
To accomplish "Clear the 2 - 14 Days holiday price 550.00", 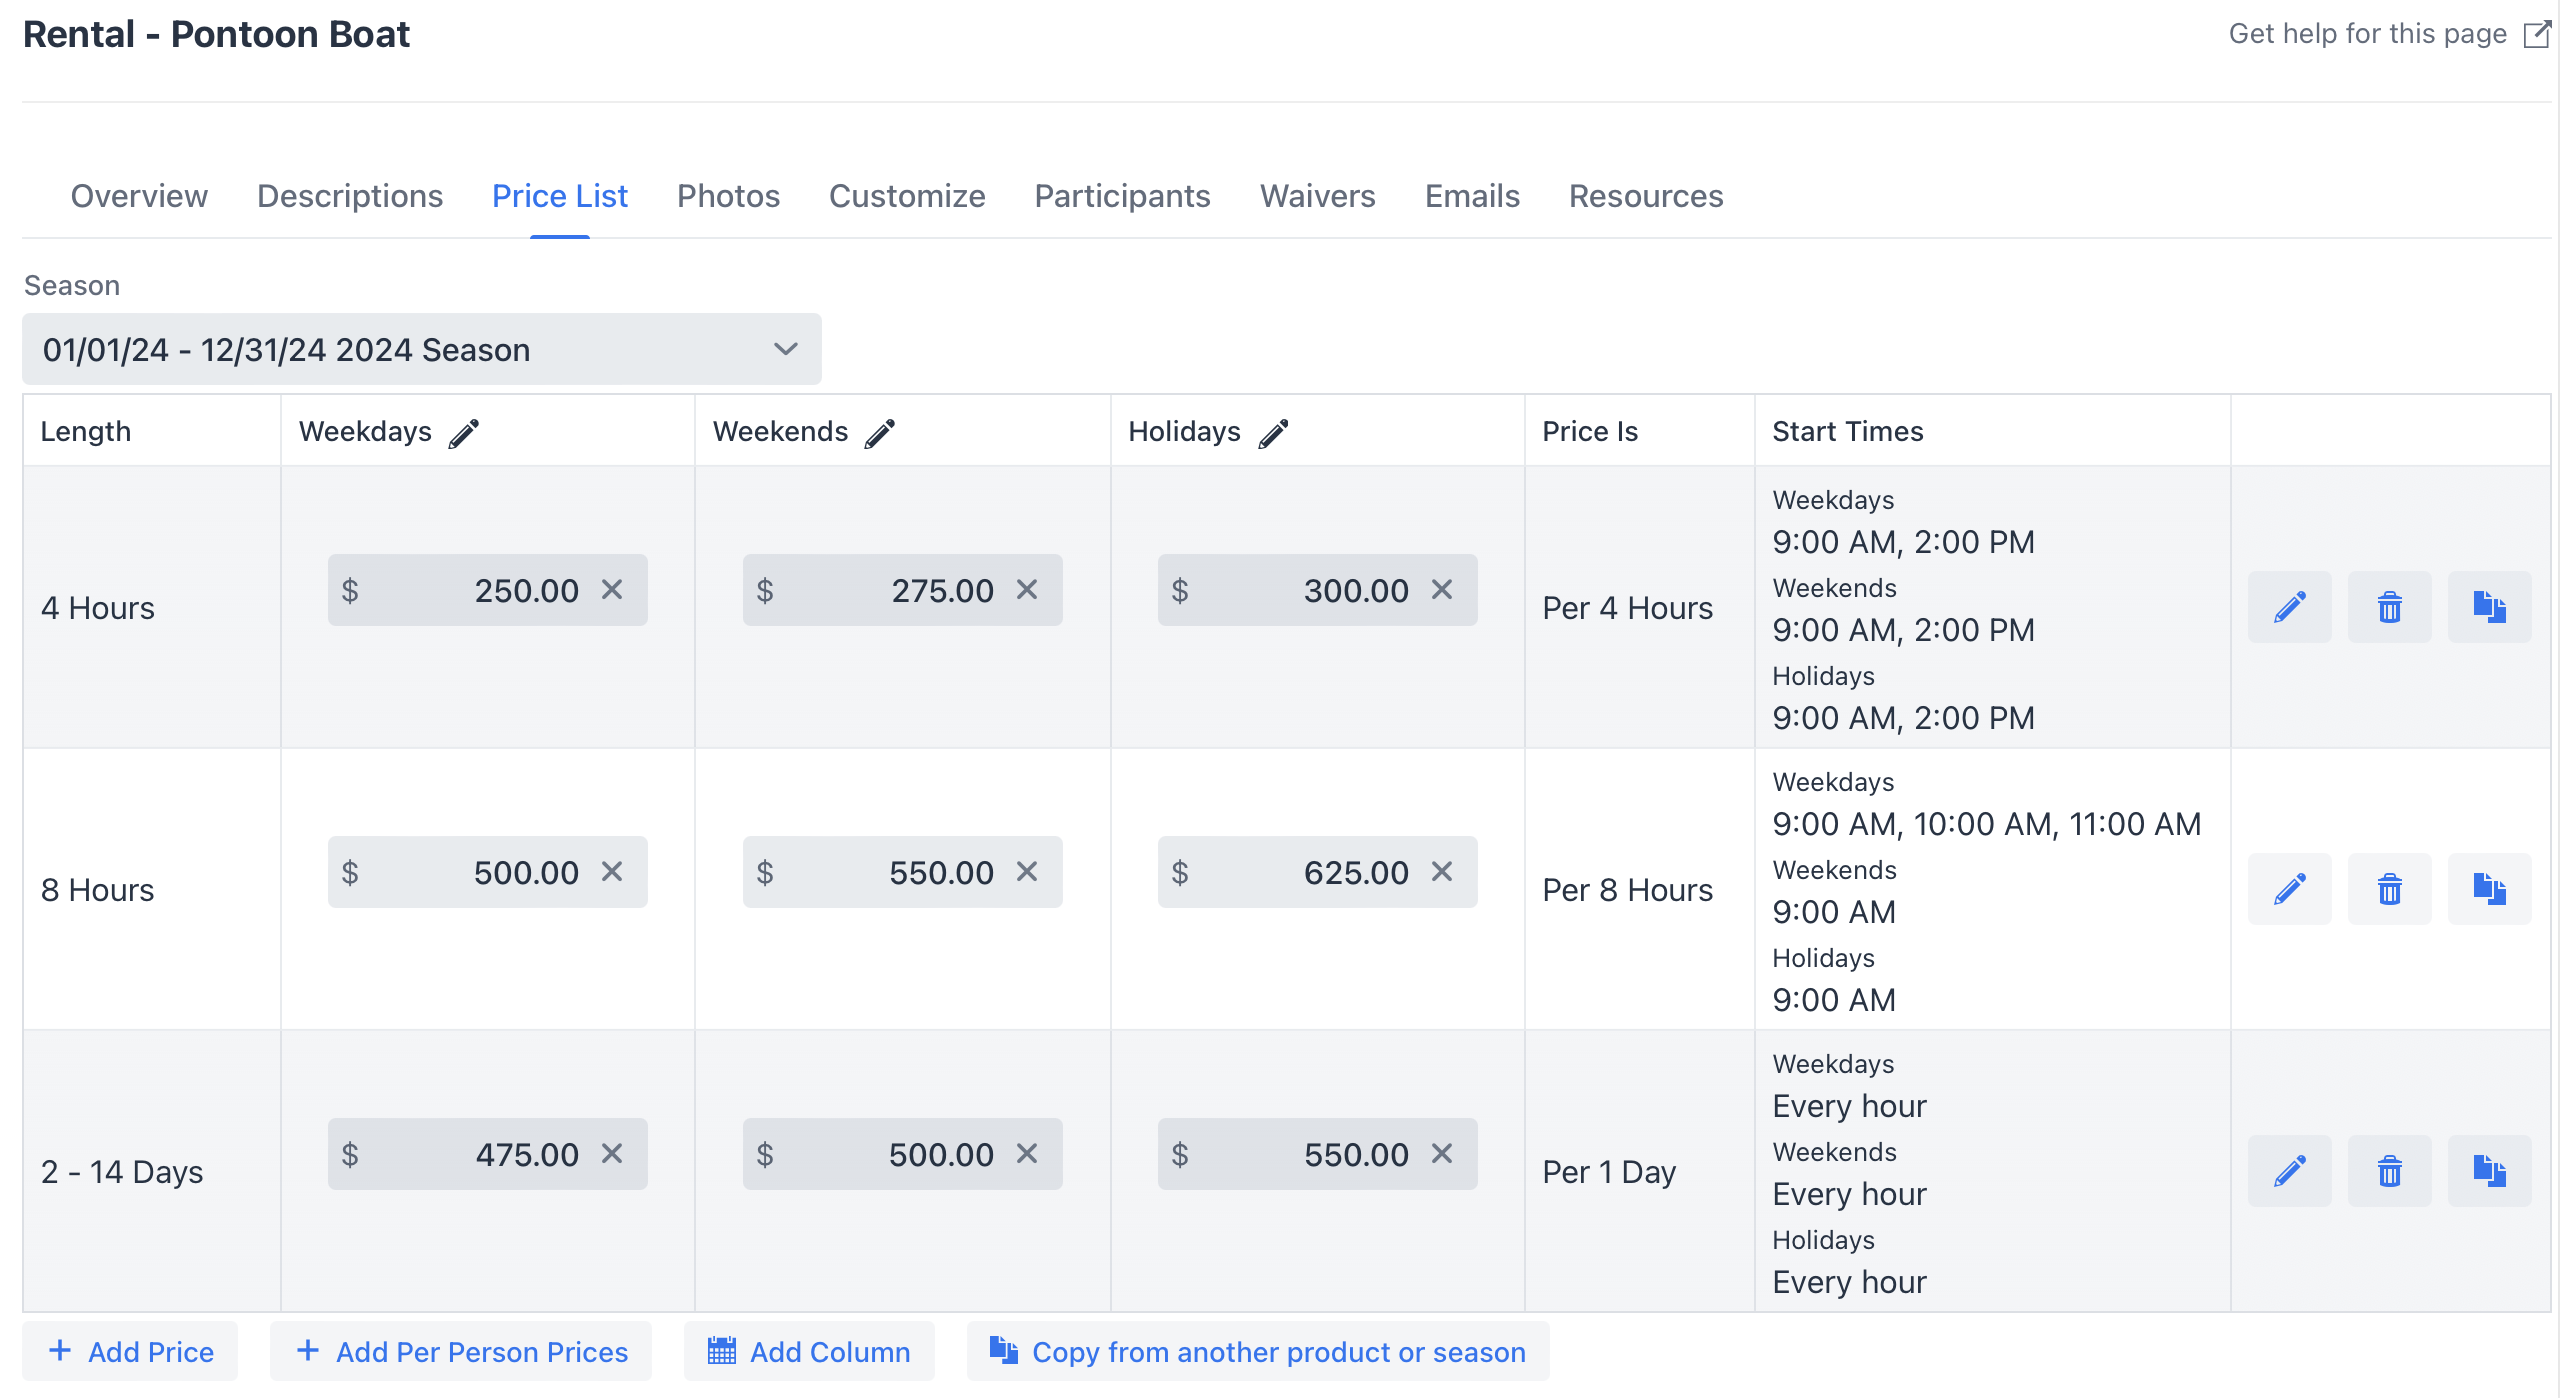I will tap(1442, 1154).
